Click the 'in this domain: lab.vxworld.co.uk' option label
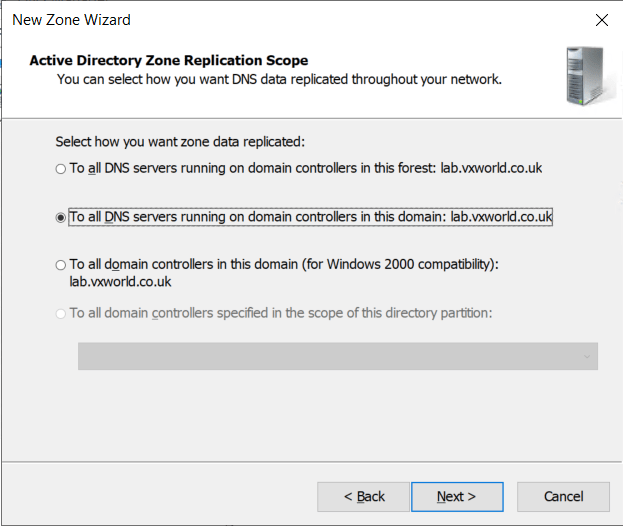Viewport: 623px width, 526px height. click(x=310, y=217)
